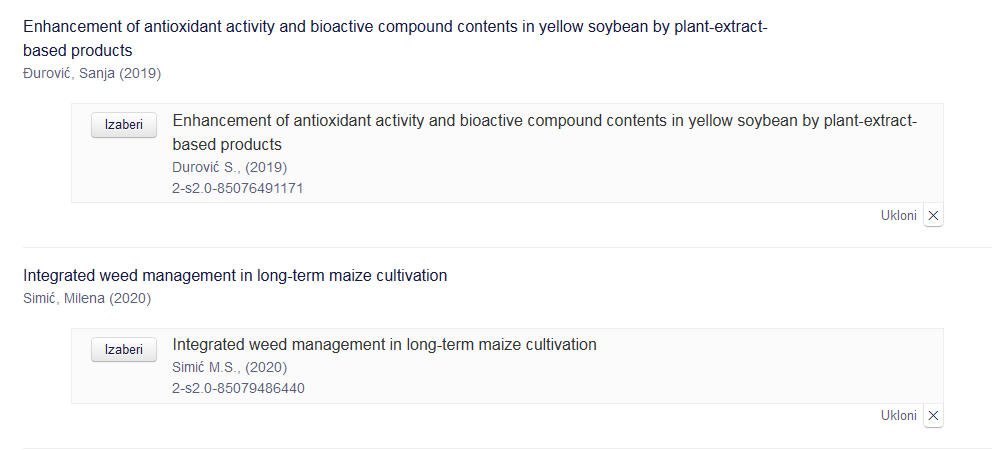Viewport: 995px width, 450px height.
Task: Click the X icon for the maize record
Action: tap(933, 415)
